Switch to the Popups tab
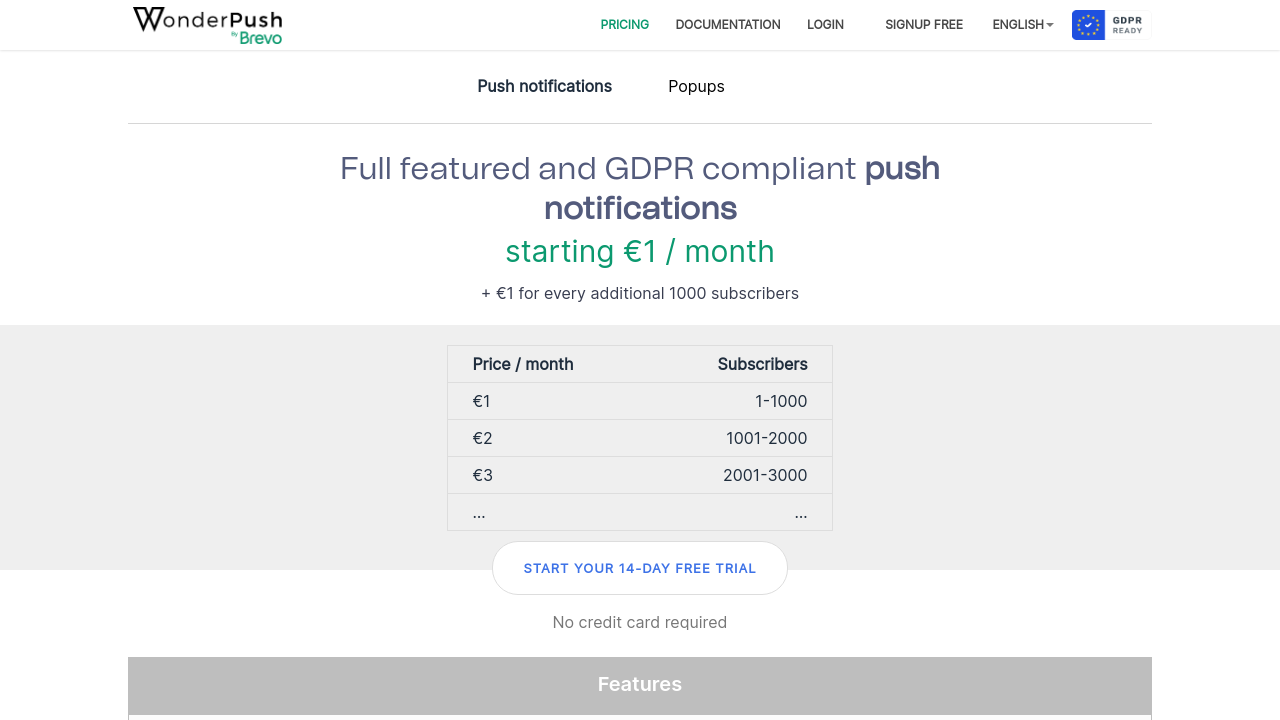The height and width of the screenshot is (720, 1280). [x=696, y=86]
